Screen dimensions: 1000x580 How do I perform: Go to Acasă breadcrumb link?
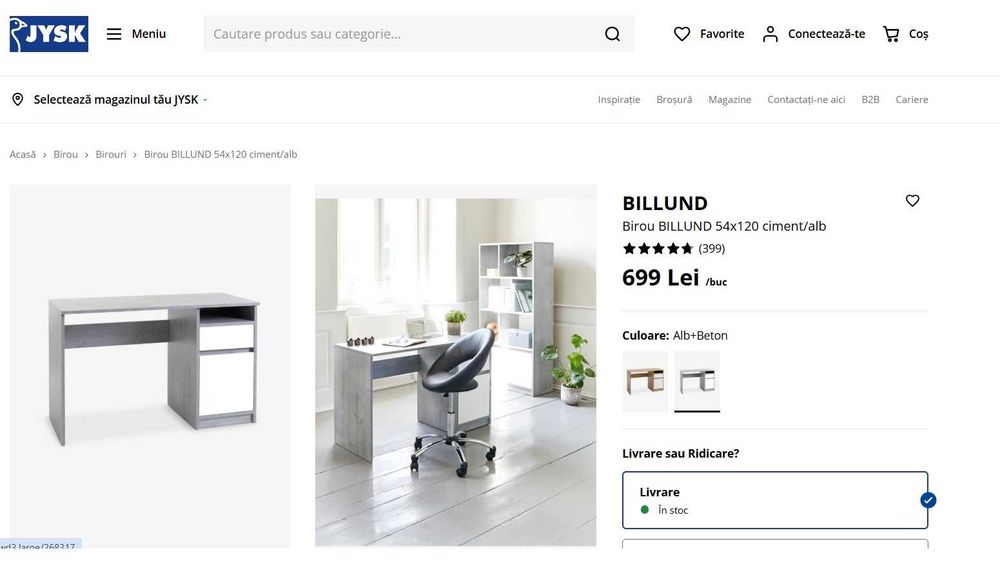(22, 154)
